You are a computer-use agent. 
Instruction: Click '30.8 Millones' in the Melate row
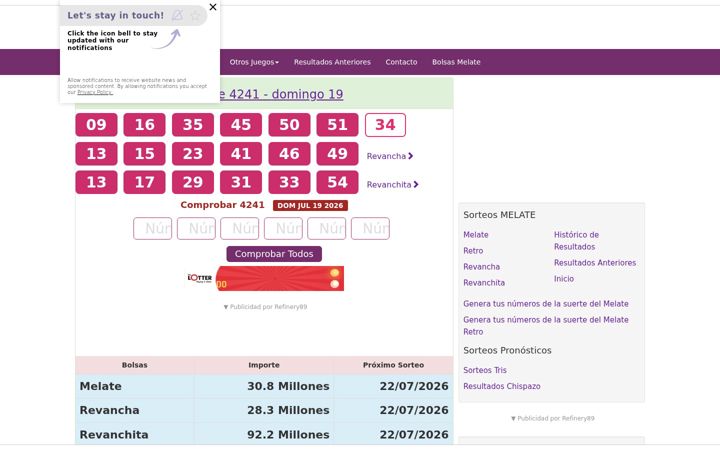[x=288, y=386]
